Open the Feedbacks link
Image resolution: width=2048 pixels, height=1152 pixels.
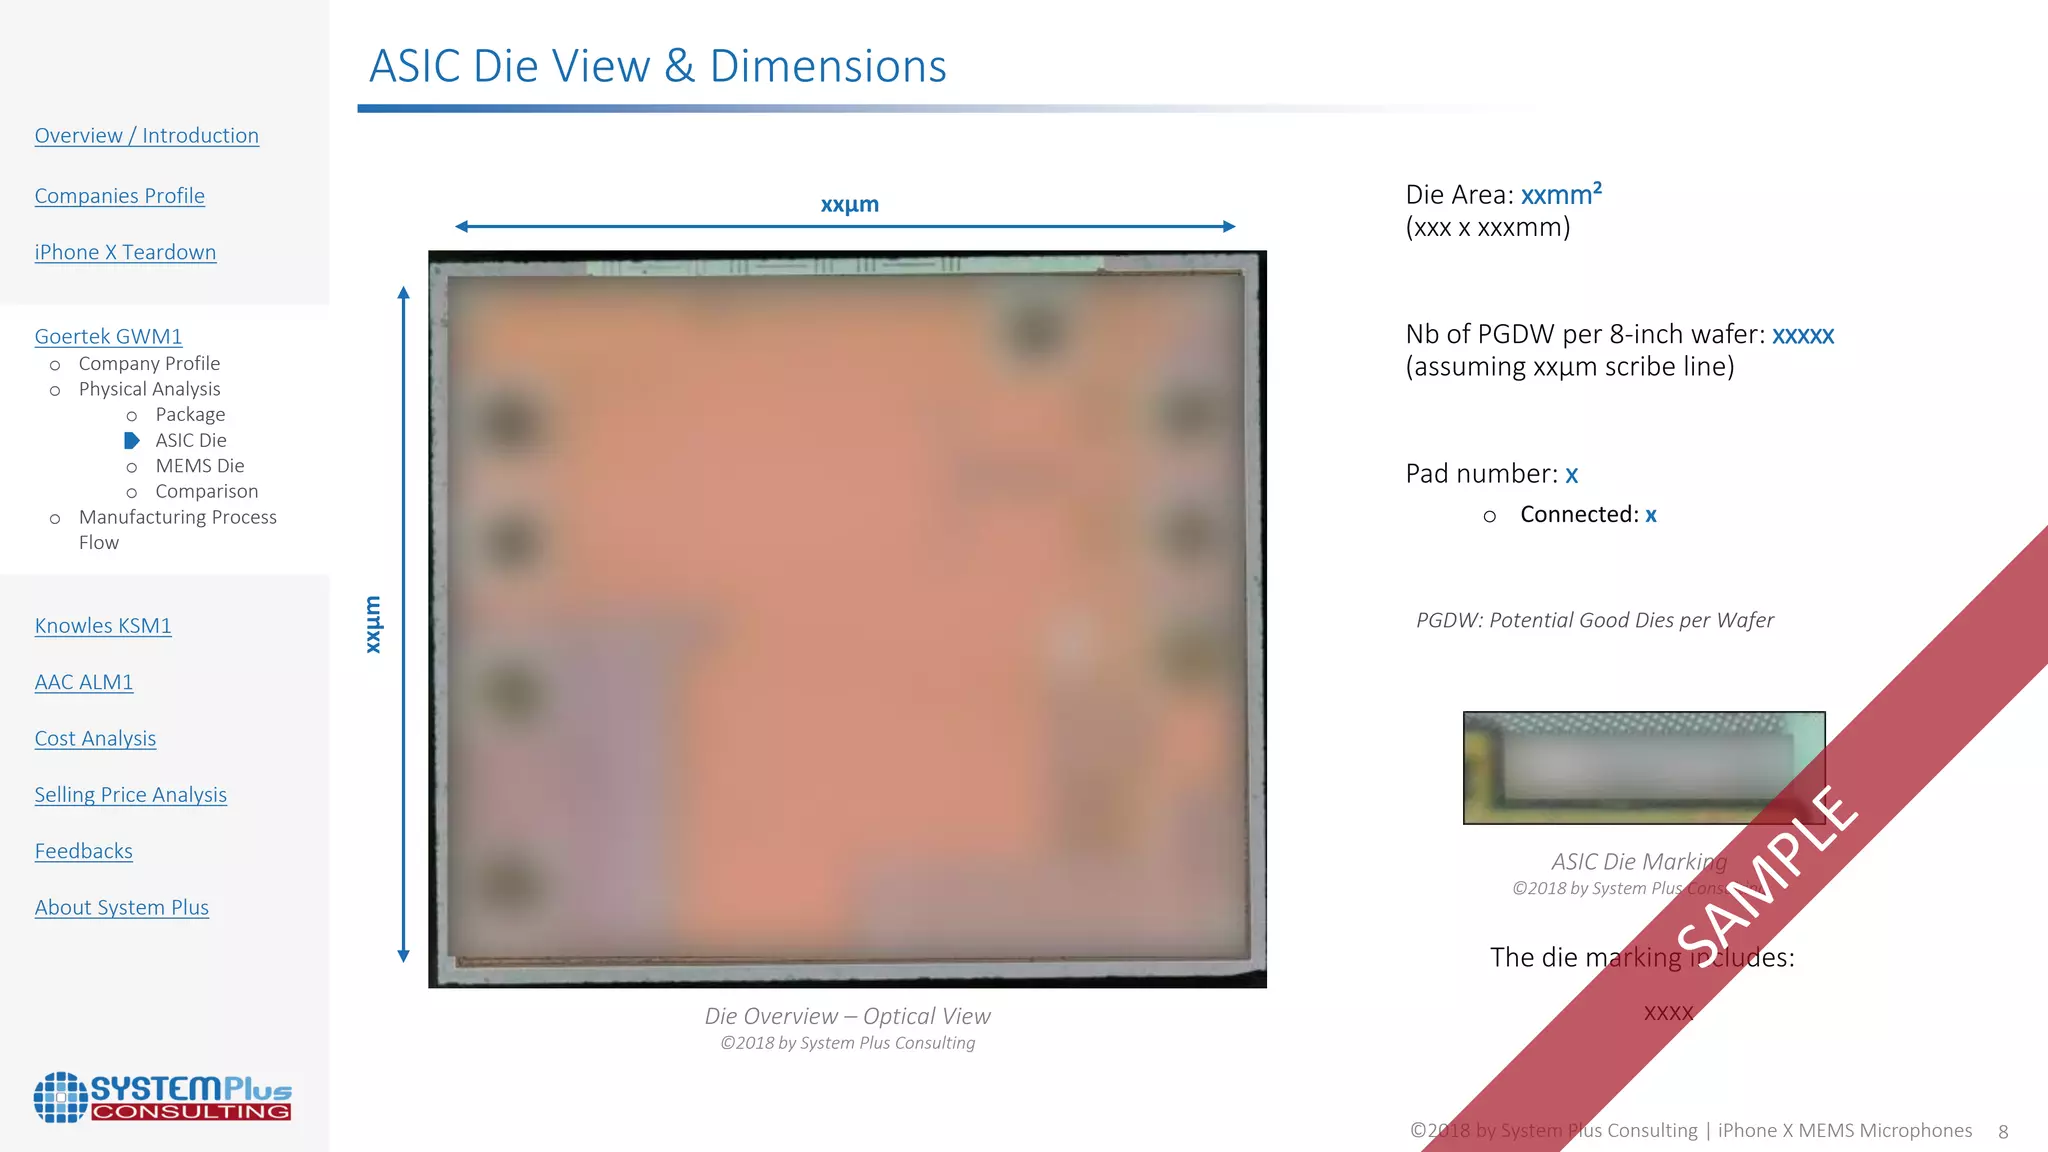click(83, 852)
